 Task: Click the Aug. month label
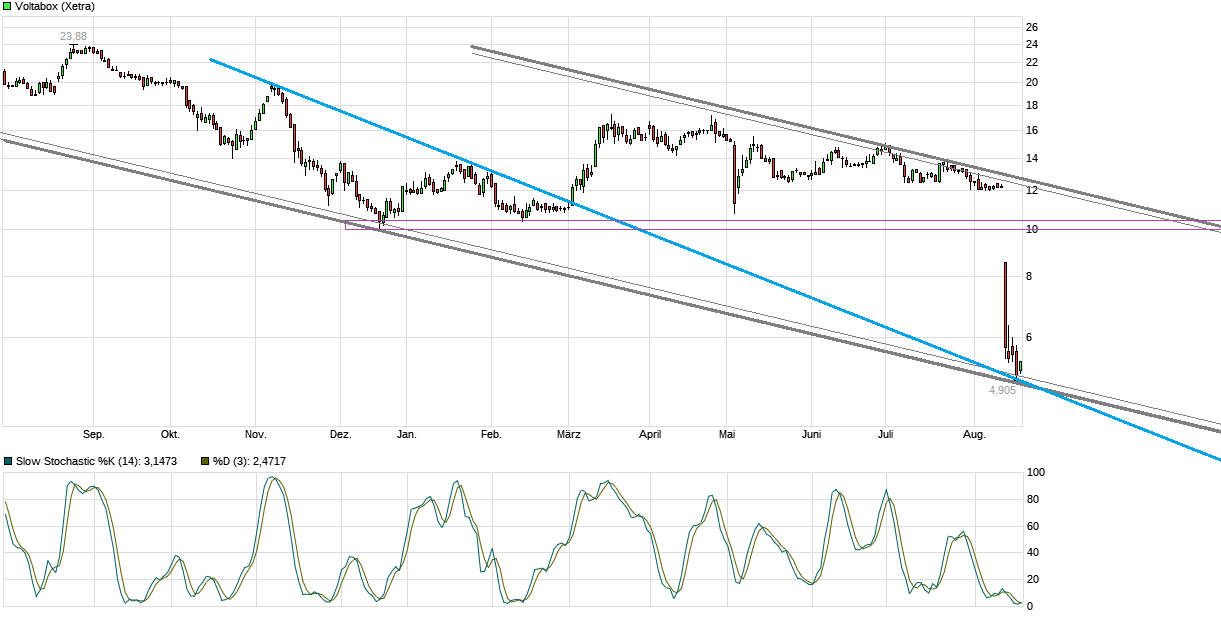(x=974, y=434)
